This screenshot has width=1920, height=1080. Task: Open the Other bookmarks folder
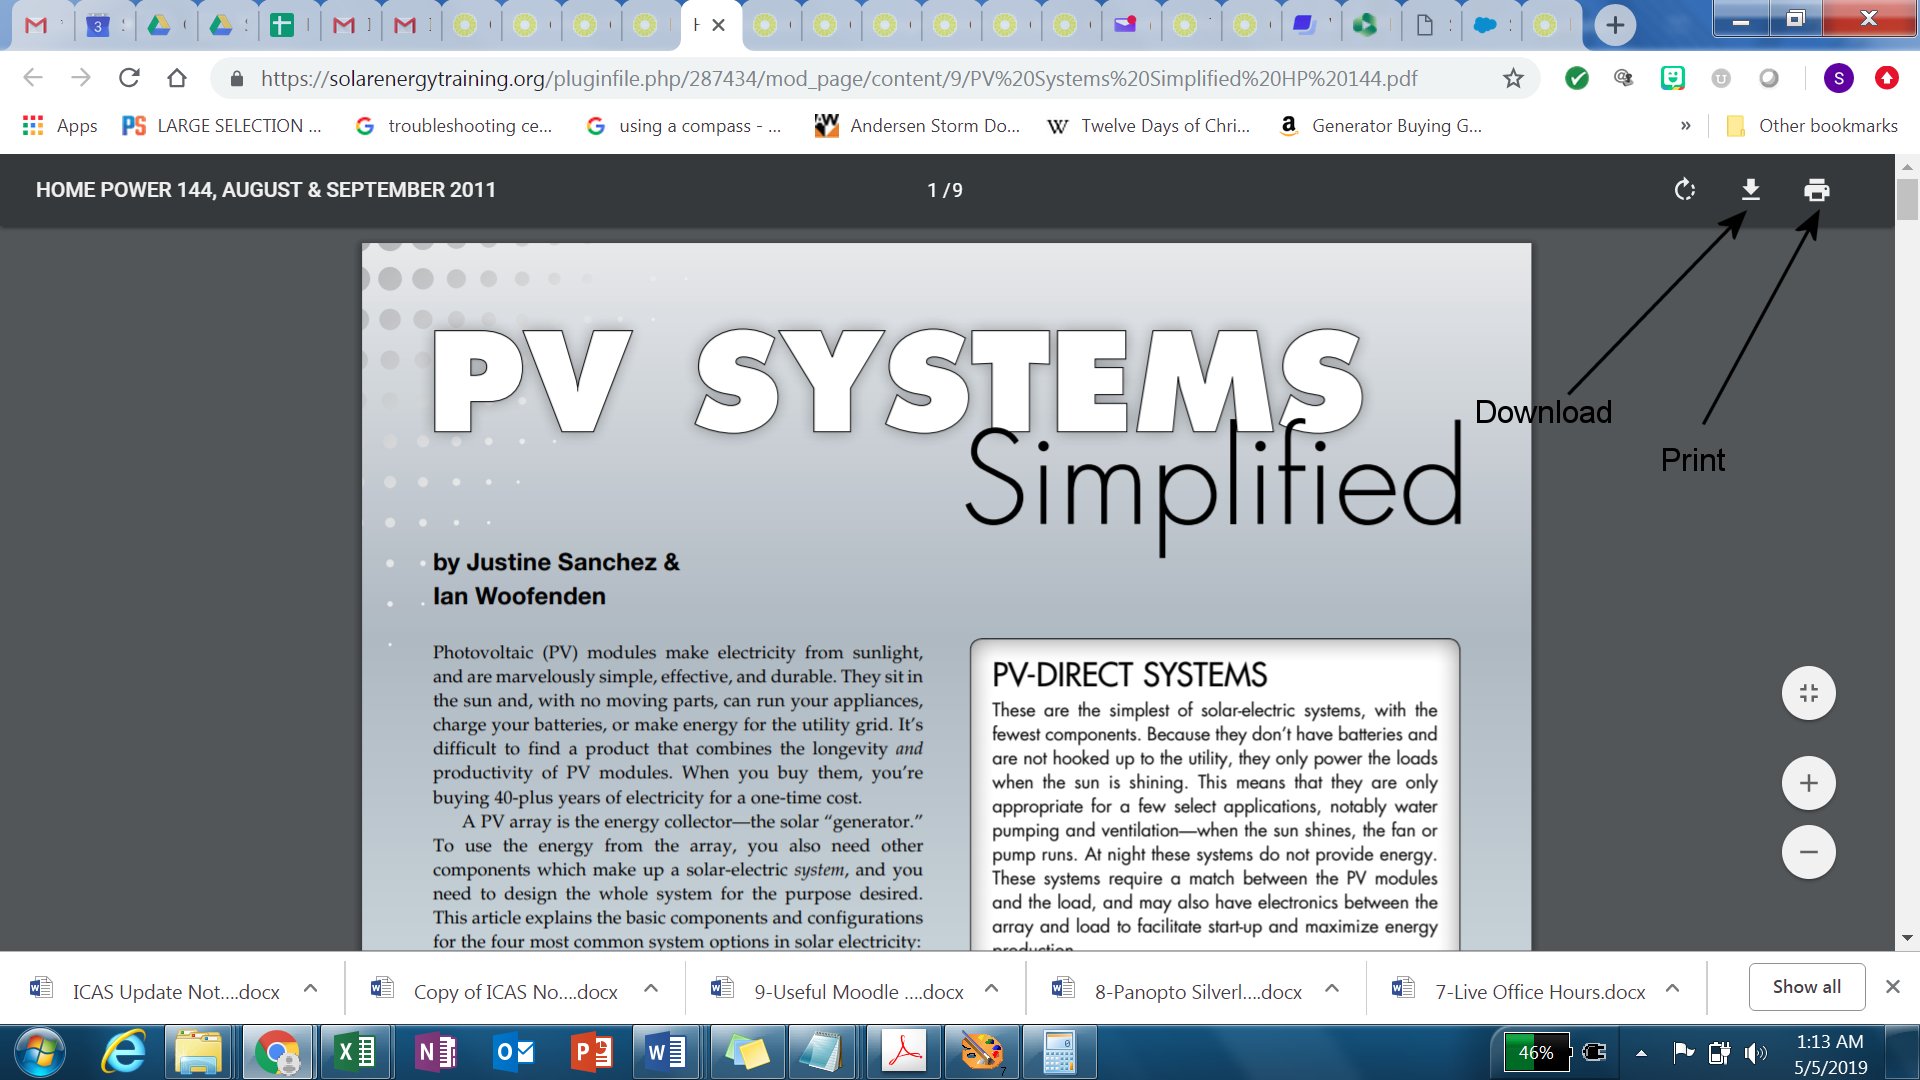click(1812, 126)
